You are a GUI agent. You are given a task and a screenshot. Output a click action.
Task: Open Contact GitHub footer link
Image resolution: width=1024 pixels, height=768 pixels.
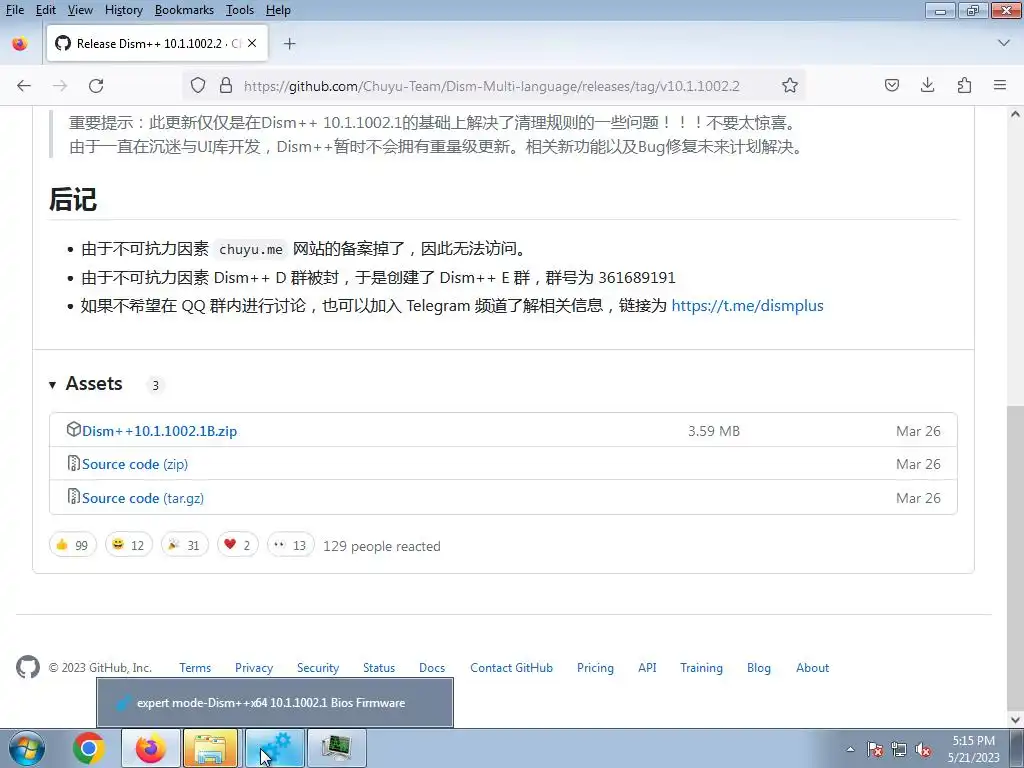[511, 667]
